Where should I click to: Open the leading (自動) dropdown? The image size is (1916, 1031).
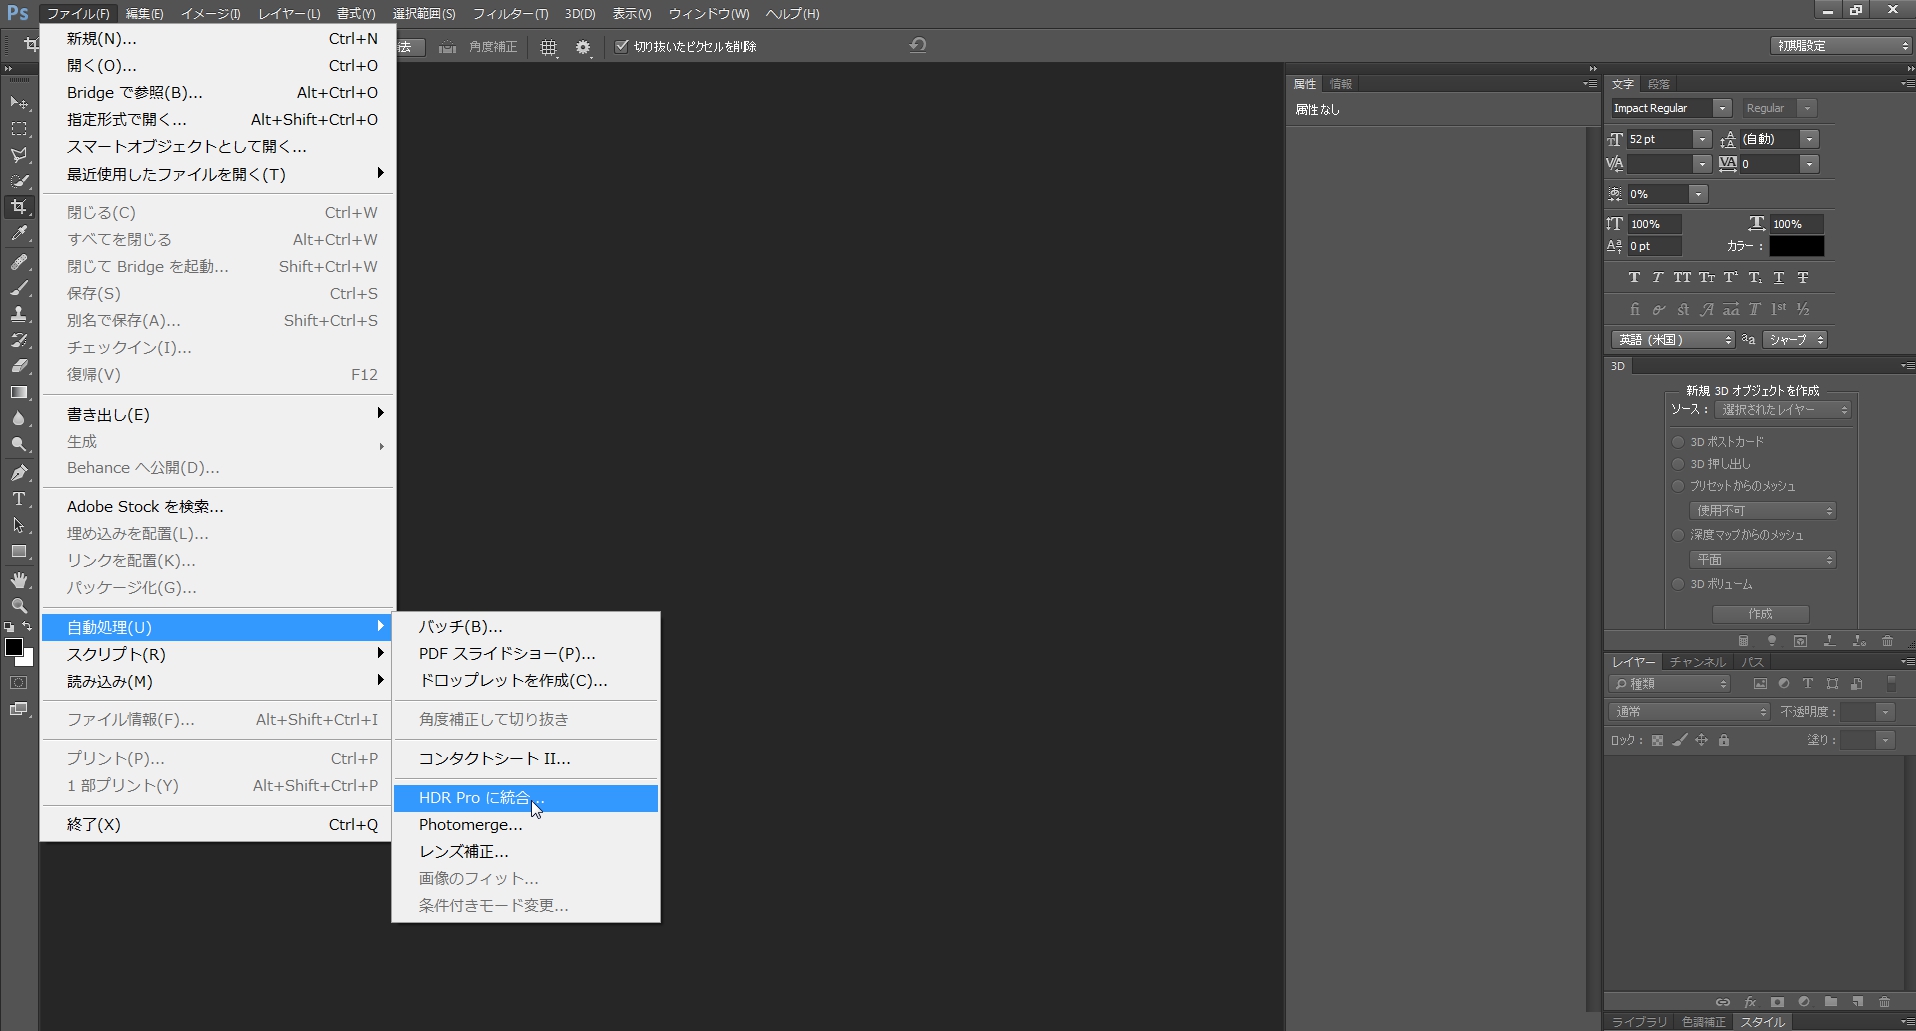[x=1809, y=139]
